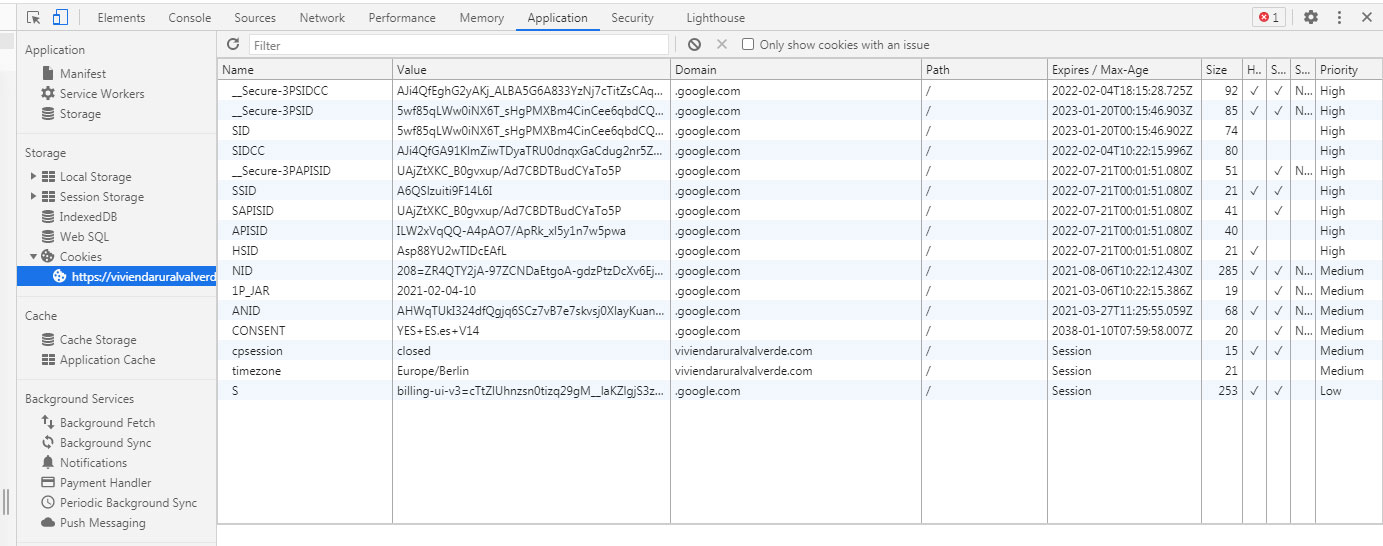
Task: Sort cookies by Domain column
Action: coord(796,69)
